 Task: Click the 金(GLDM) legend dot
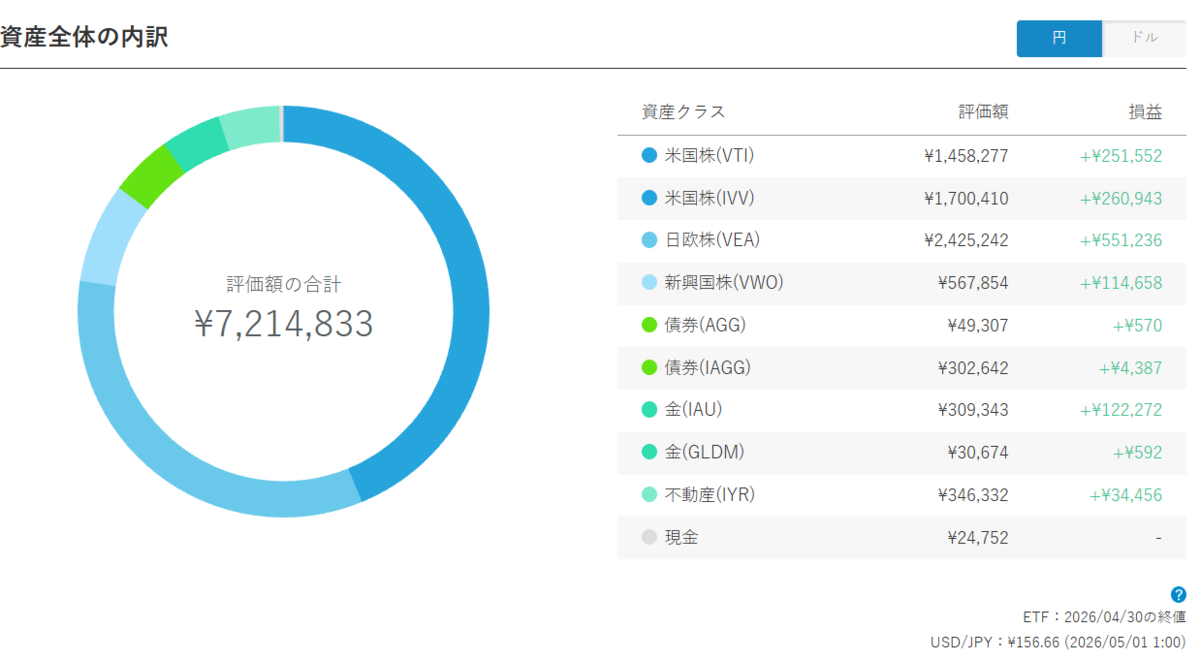click(x=649, y=452)
